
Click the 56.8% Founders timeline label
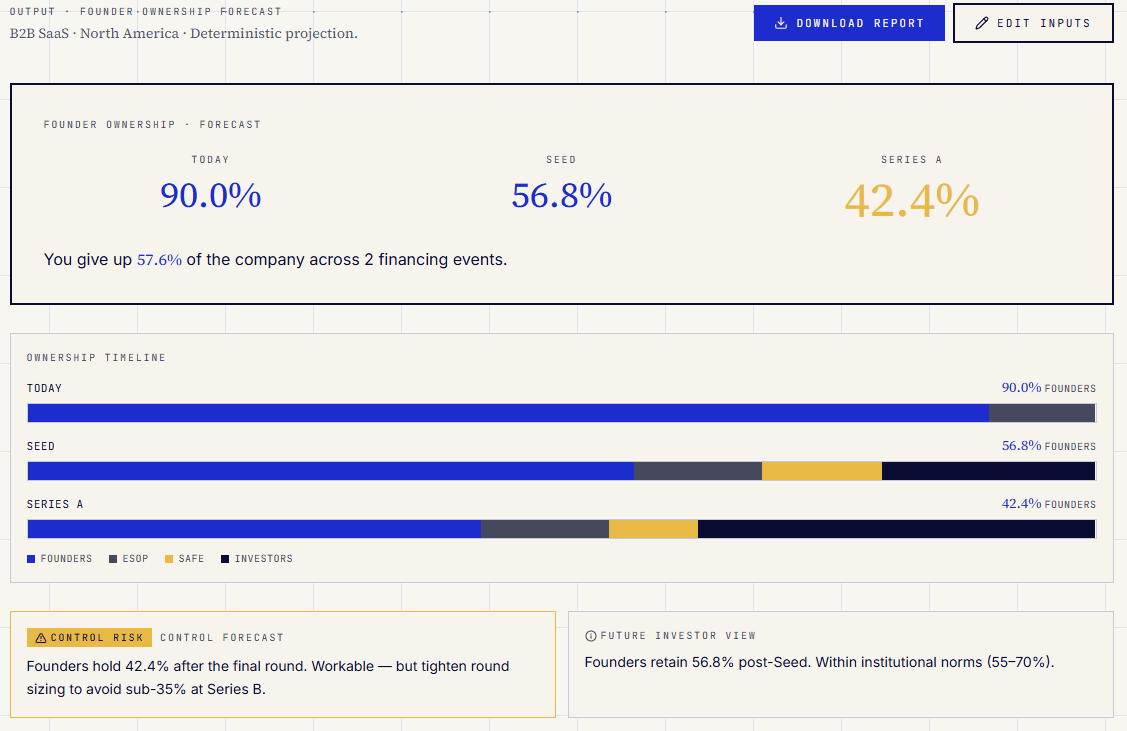pos(1049,446)
